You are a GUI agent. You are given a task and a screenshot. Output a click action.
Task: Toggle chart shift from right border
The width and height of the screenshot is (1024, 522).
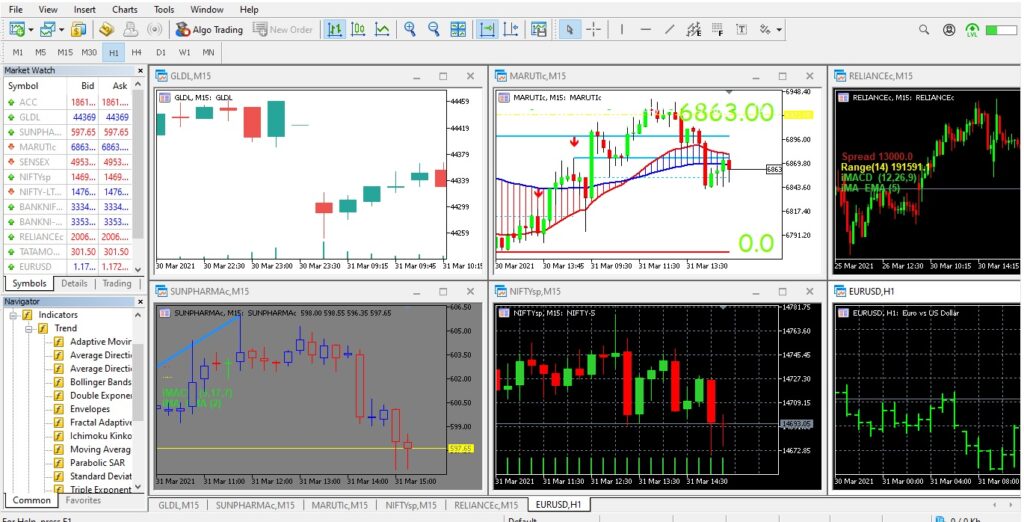[x=511, y=29]
